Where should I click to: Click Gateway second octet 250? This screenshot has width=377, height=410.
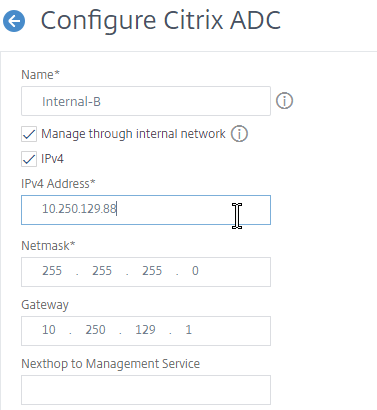pos(95,330)
